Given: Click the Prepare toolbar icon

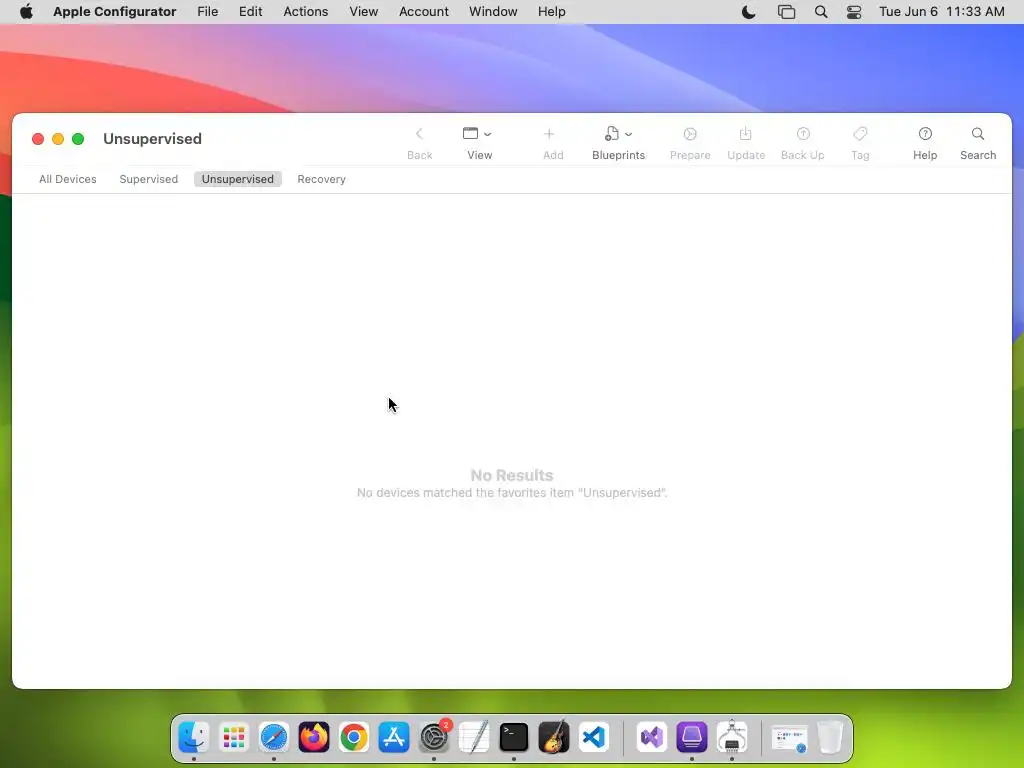Looking at the screenshot, I should click(x=690, y=134).
